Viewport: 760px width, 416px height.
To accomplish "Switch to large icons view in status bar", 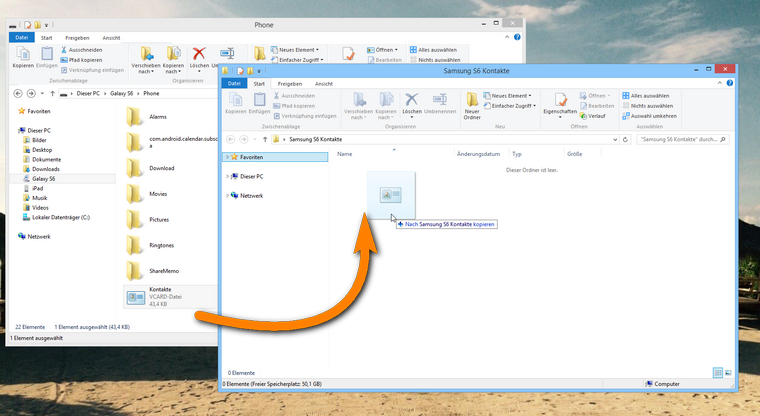I will (729, 372).
